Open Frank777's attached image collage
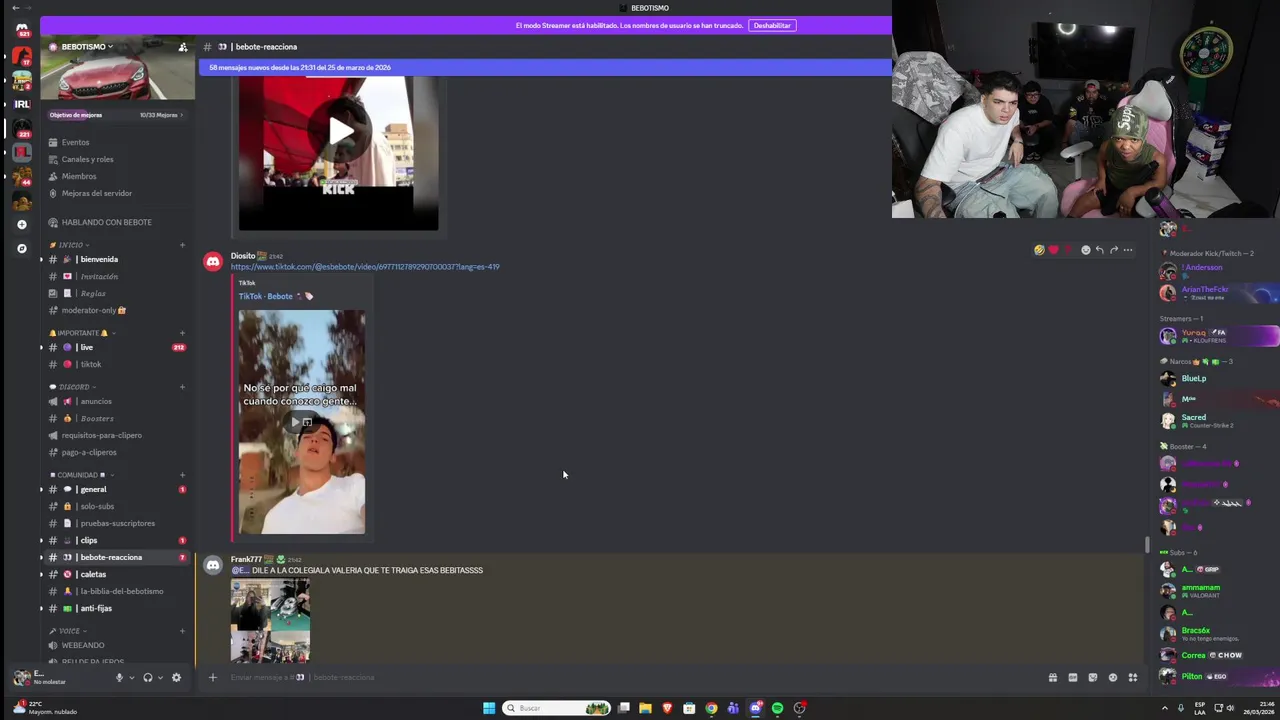 (x=270, y=620)
